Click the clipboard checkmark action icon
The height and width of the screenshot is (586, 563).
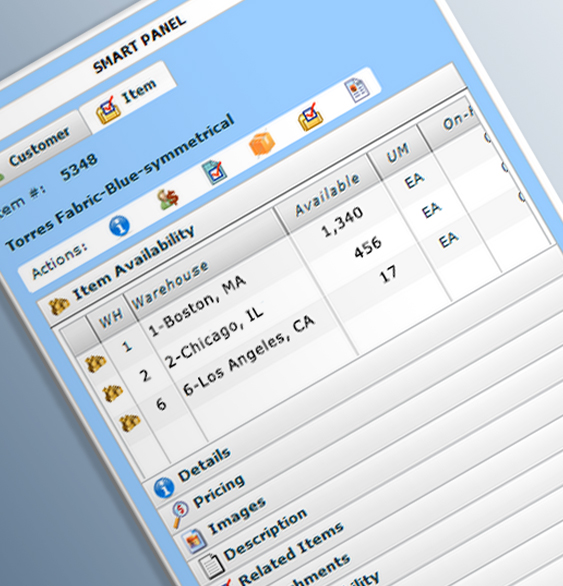214,172
